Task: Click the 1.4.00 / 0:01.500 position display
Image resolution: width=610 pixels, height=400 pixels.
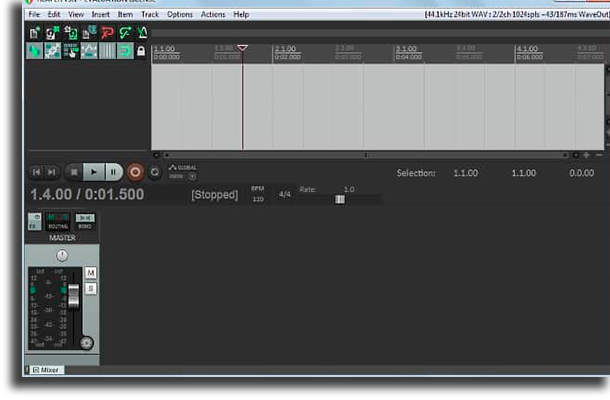Action: (87, 194)
